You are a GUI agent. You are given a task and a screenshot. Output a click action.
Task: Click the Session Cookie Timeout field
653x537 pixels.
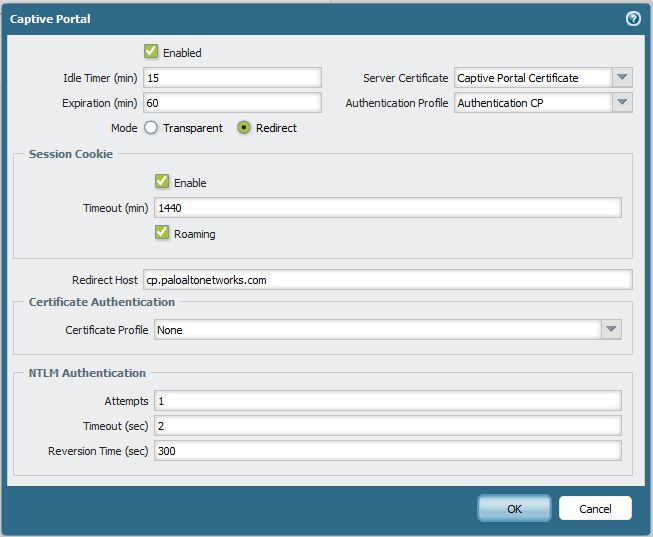pyautogui.click(x=387, y=207)
